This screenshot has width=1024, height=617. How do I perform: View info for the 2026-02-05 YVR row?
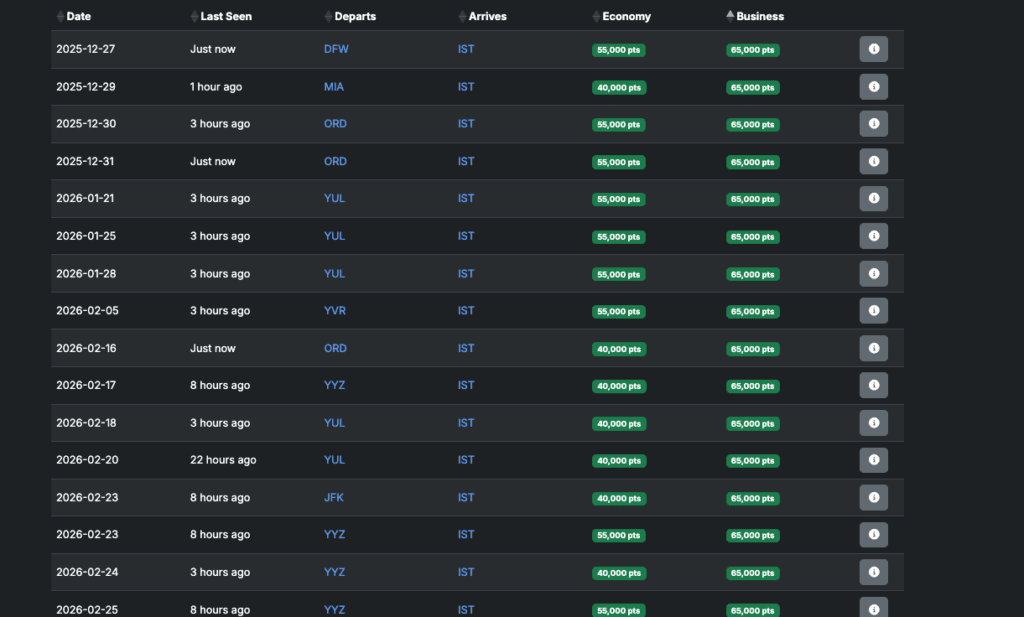[873, 311]
